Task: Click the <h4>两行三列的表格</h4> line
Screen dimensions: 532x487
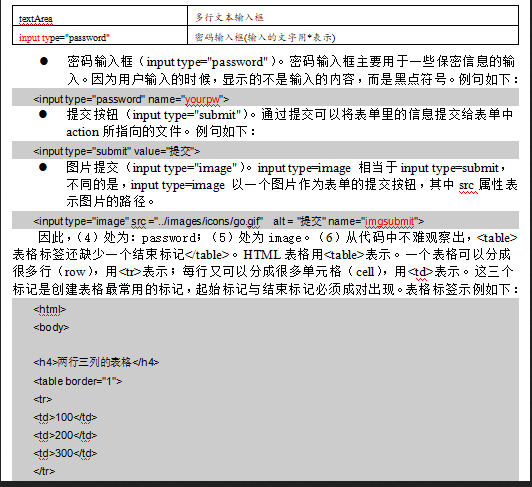Action: coord(96,362)
